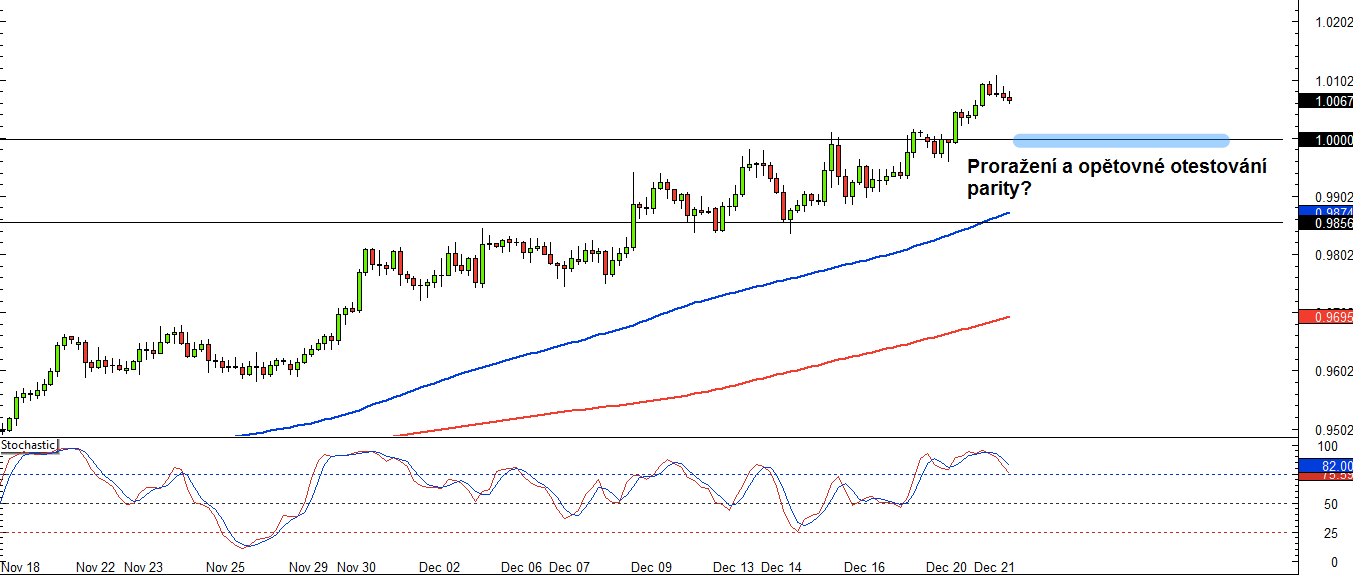Screen dimensions: 1353x575
Task: Click the 0.9802 price axis label
Action: [1335, 256]
